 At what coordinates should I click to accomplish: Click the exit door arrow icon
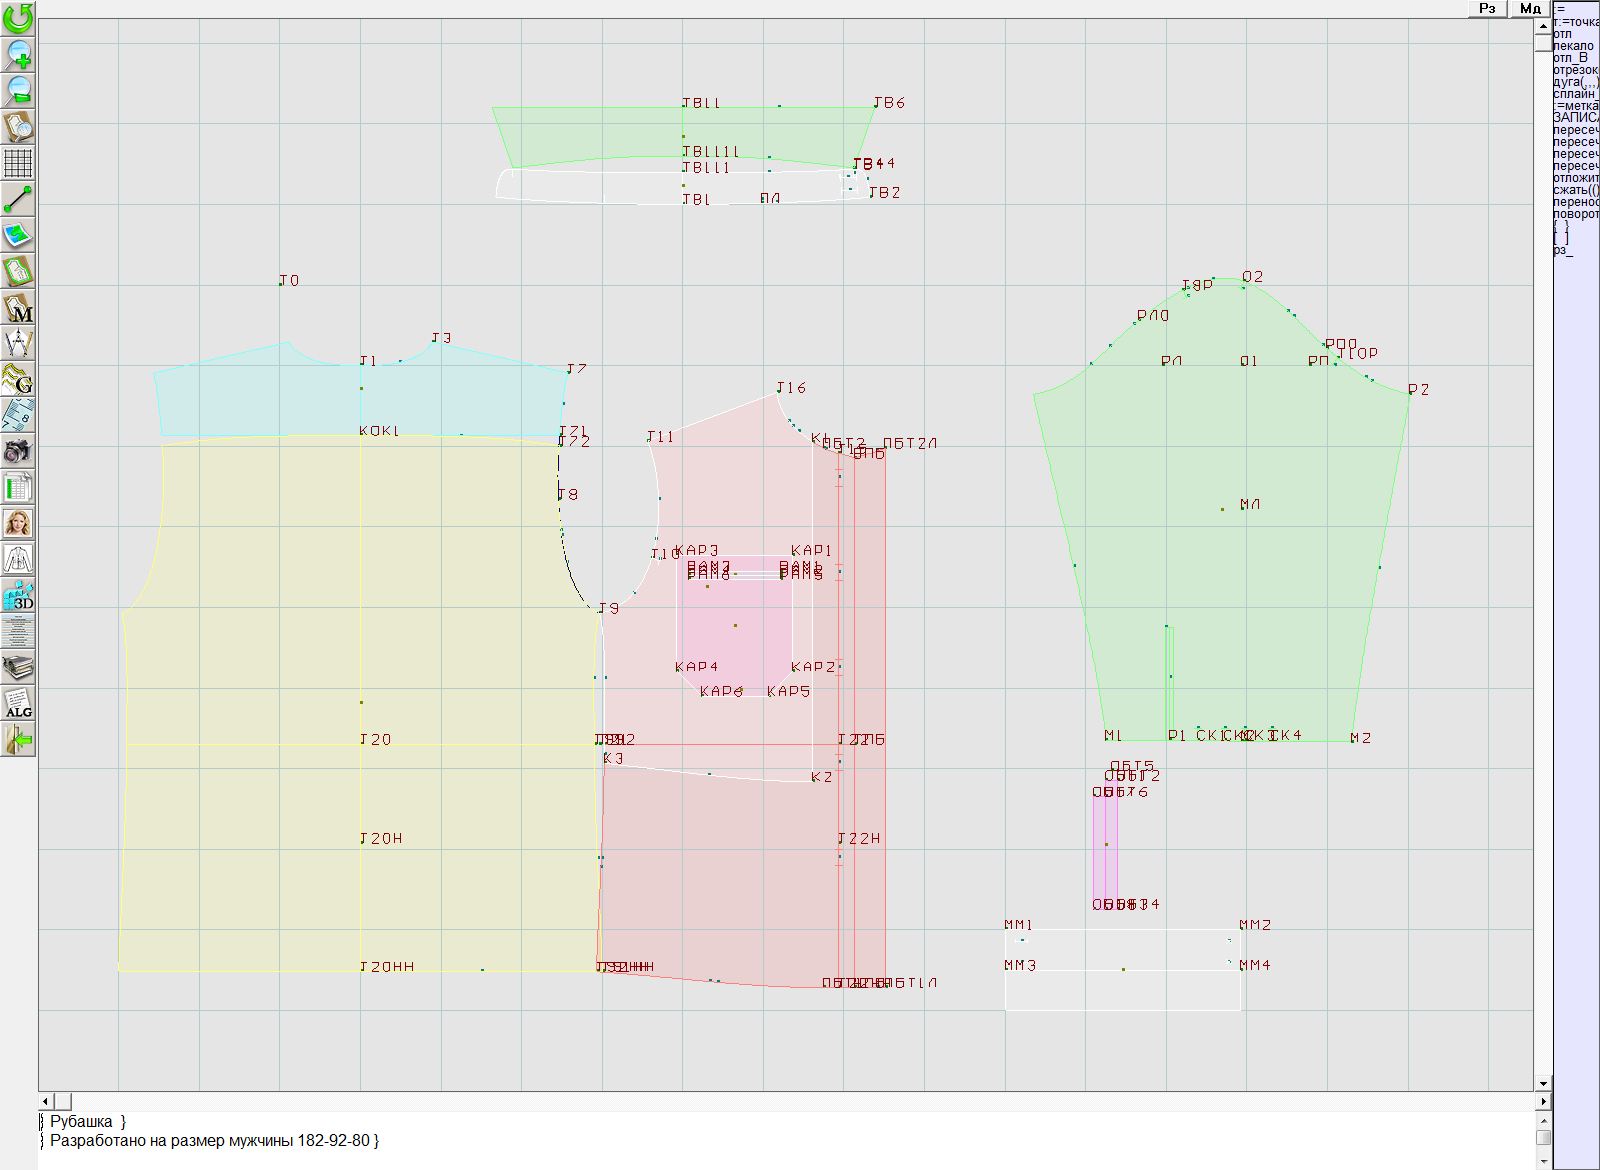[x=18, y=740]
